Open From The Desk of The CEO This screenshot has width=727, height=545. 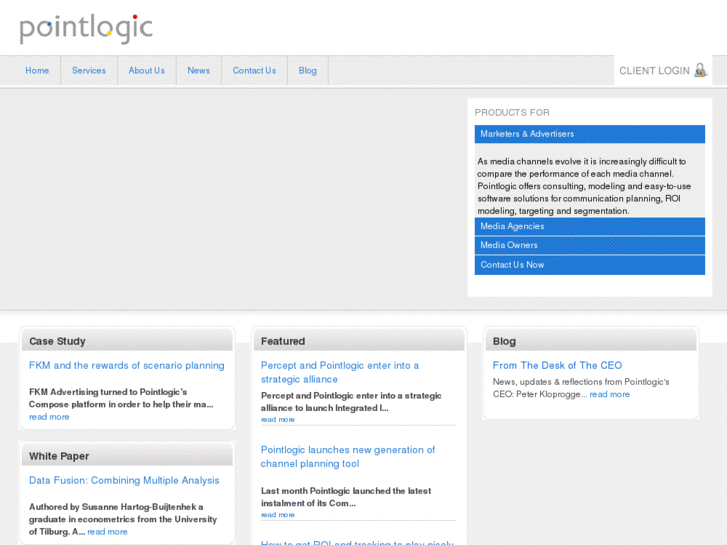coord(557,365)
